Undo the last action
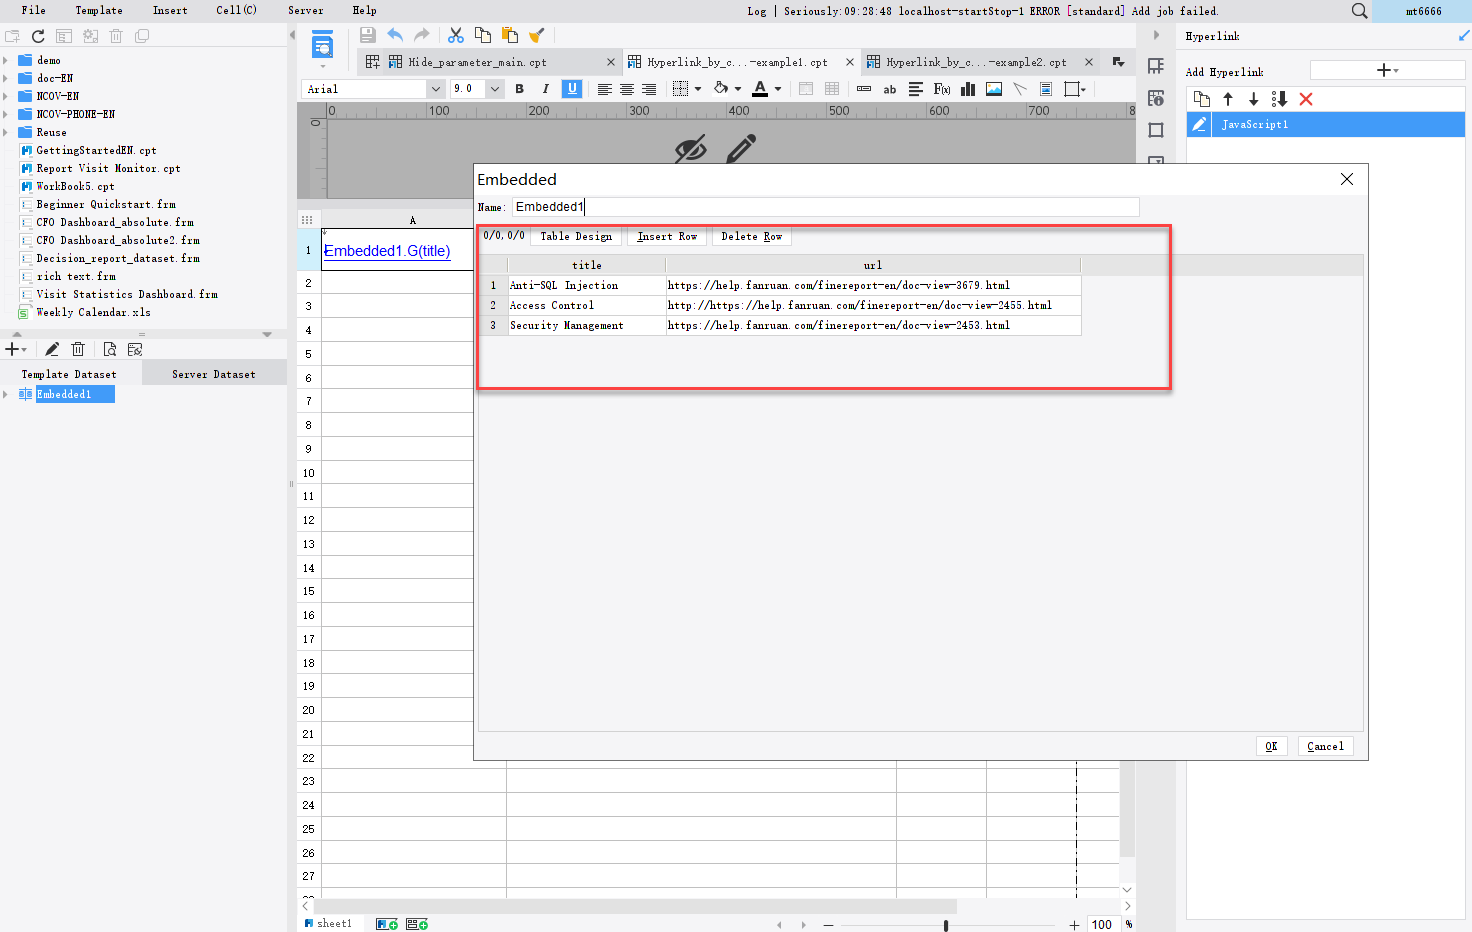The width and height of the screenshot is (1472, 932). pos(395,35)
